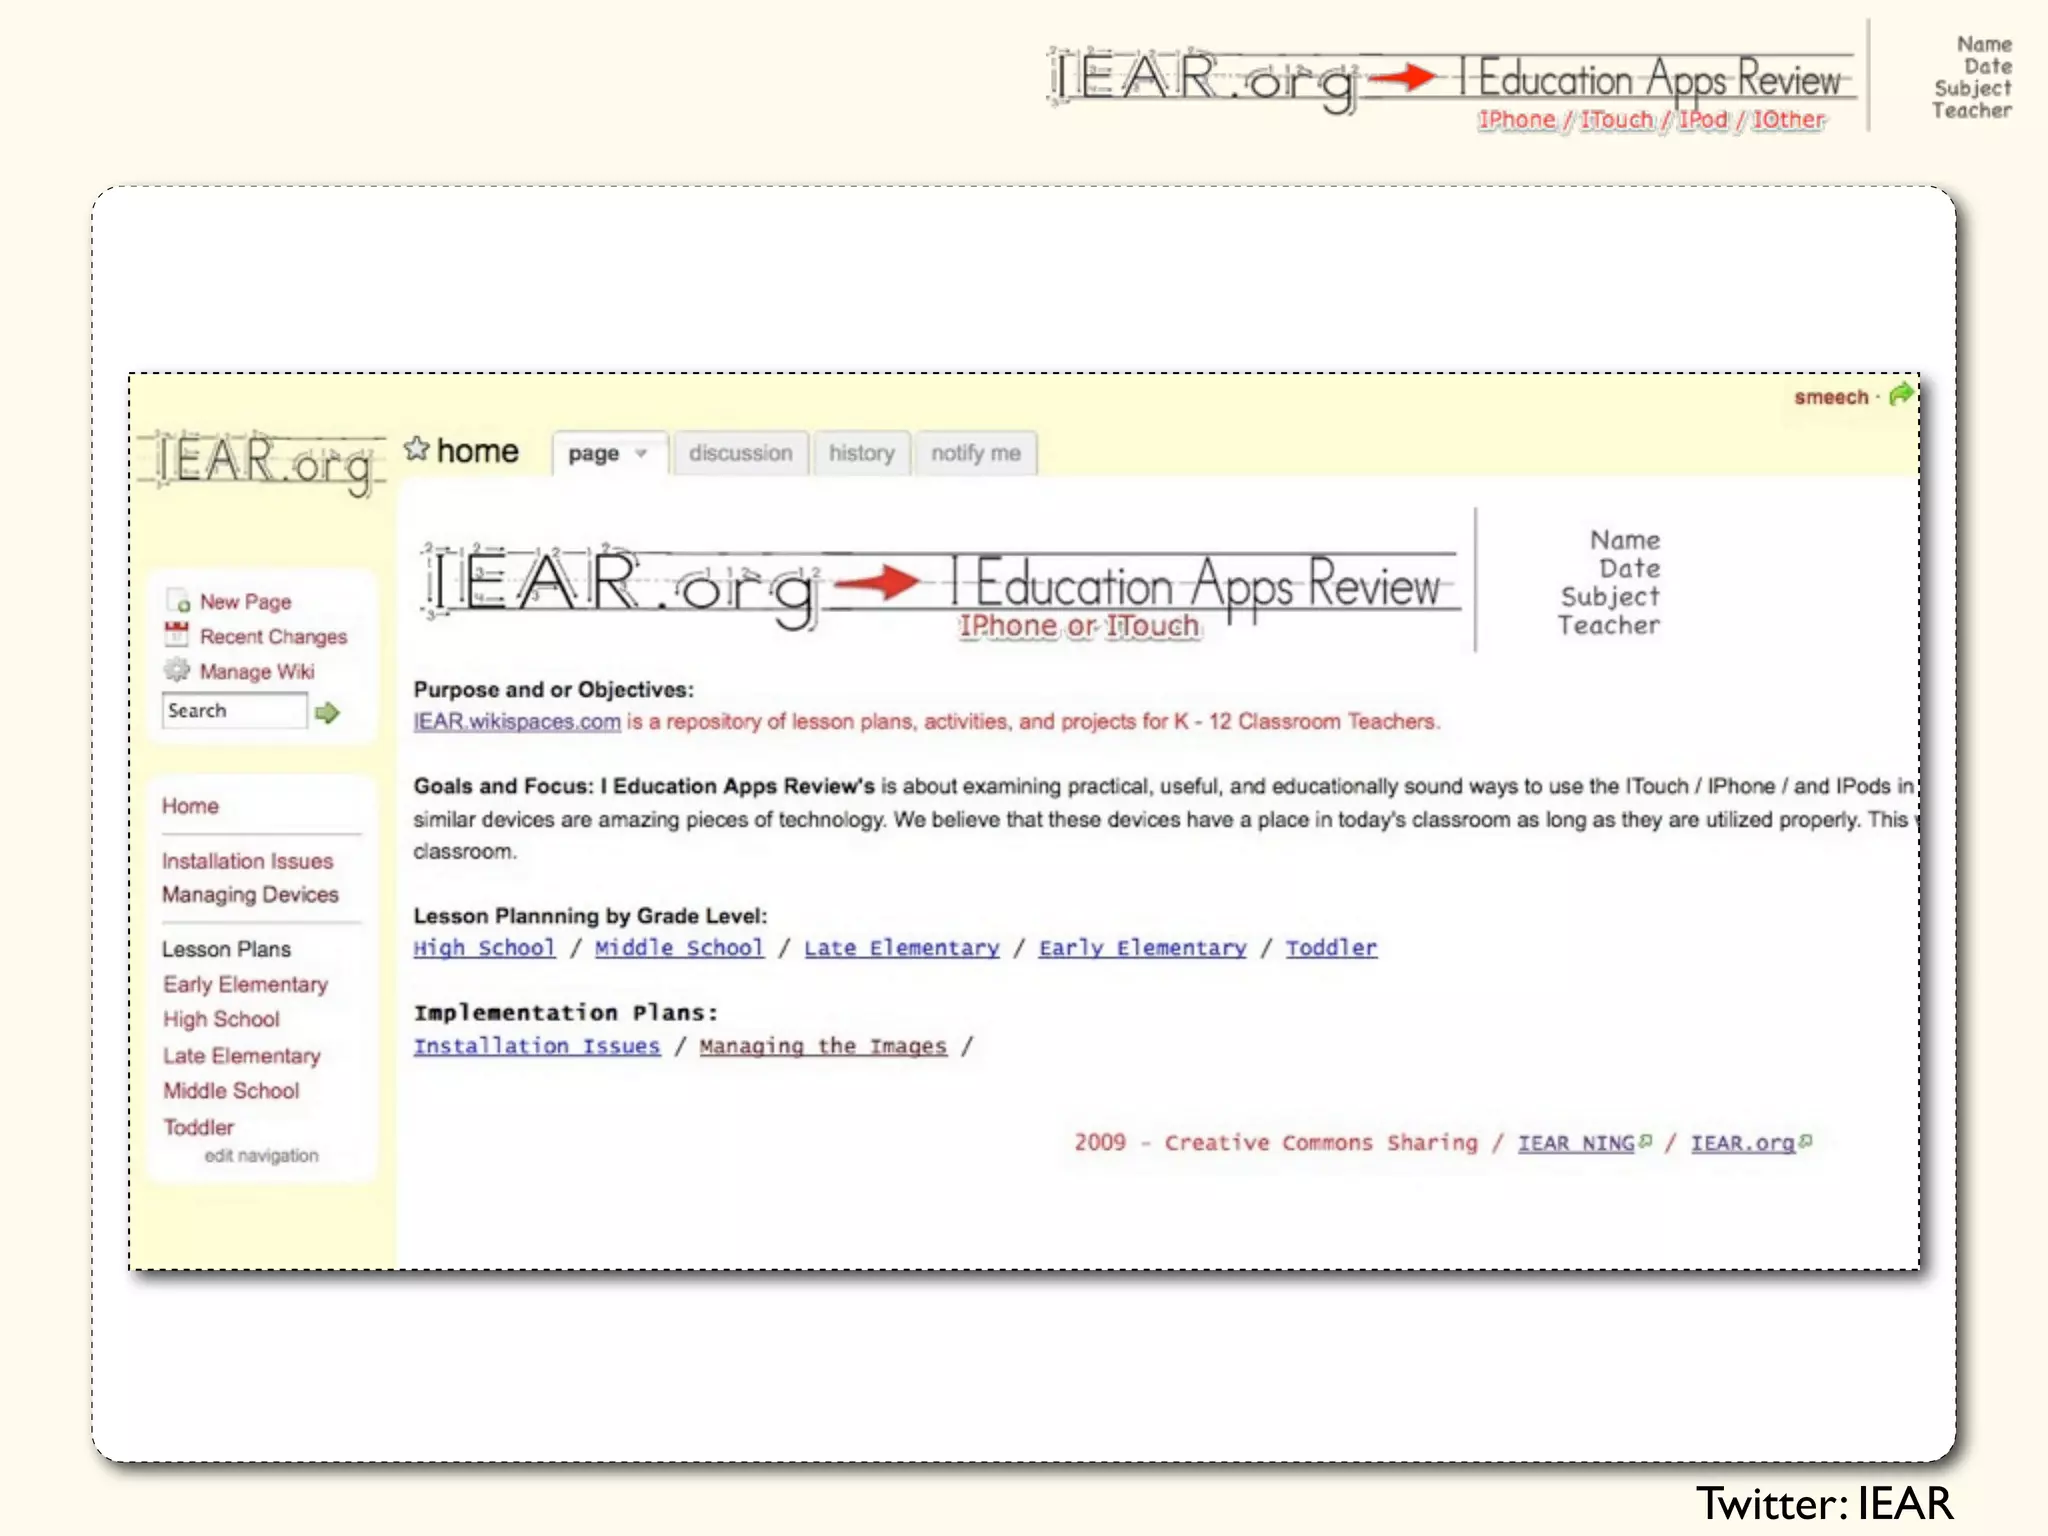Image resolution: width=2048 pixels, height=1536 pixels.
Task: Open Manage Wiki link
Action: tap(257, 671)
